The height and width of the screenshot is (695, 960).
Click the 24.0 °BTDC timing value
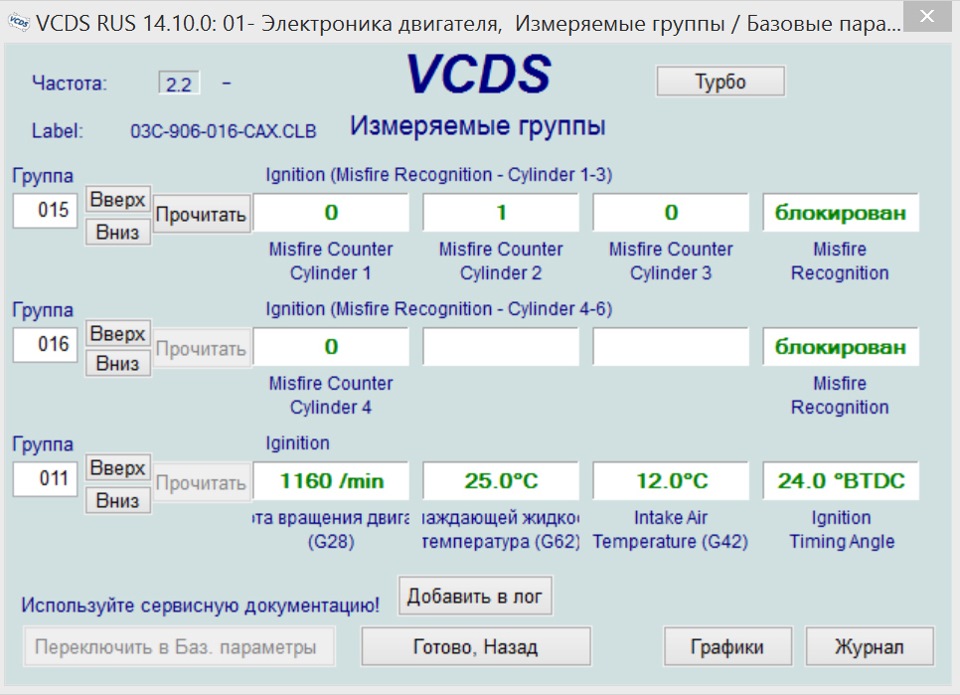tap(841, 481)
